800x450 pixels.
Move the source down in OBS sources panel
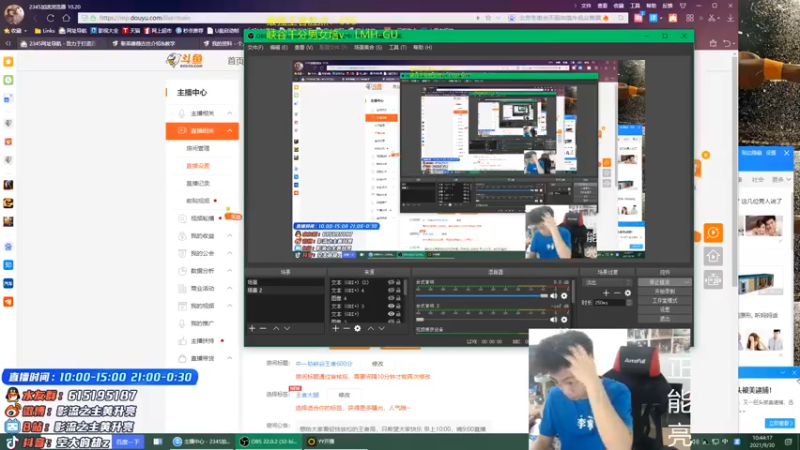[x=382, y=329]
